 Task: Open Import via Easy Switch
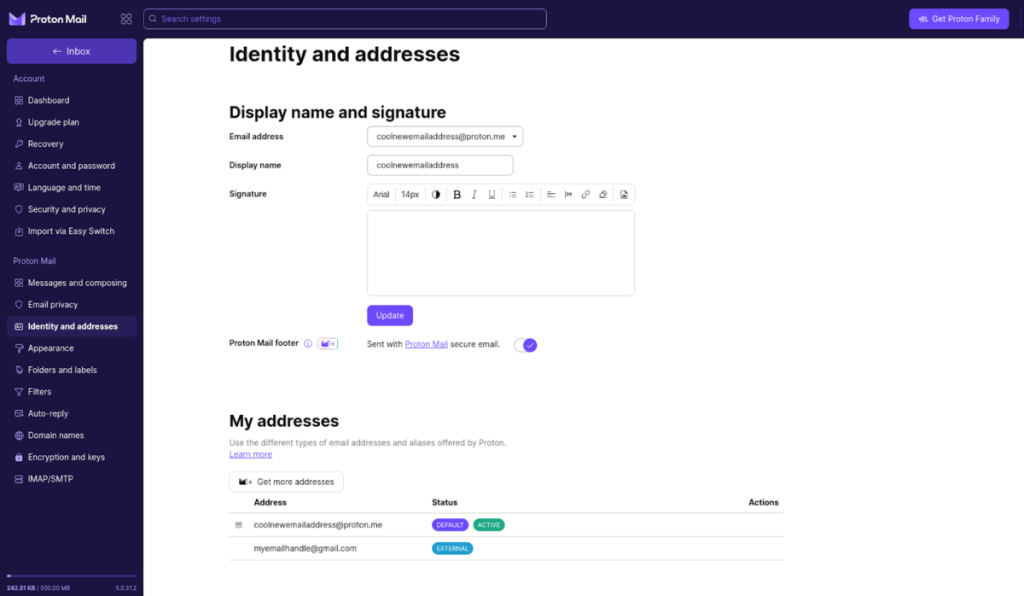click(x=71, y=231)
